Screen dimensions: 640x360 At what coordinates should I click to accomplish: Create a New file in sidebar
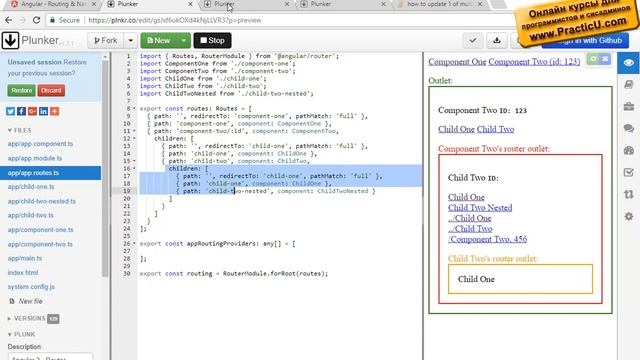click(26, 301)
